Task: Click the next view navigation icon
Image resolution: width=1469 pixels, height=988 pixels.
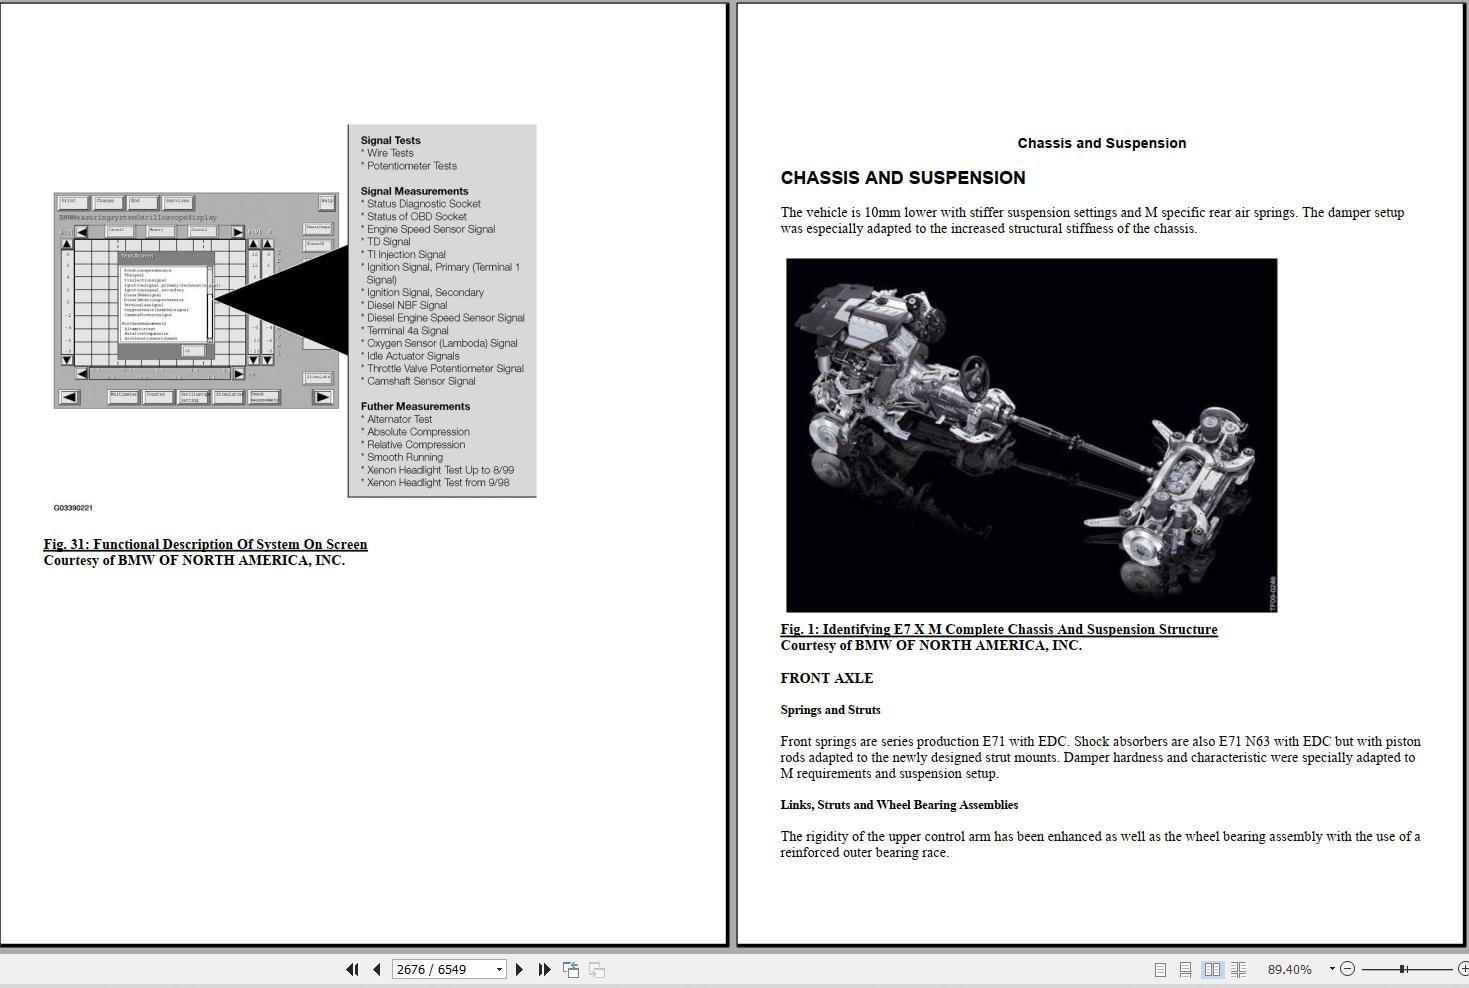Action: [x=597, y=969]
